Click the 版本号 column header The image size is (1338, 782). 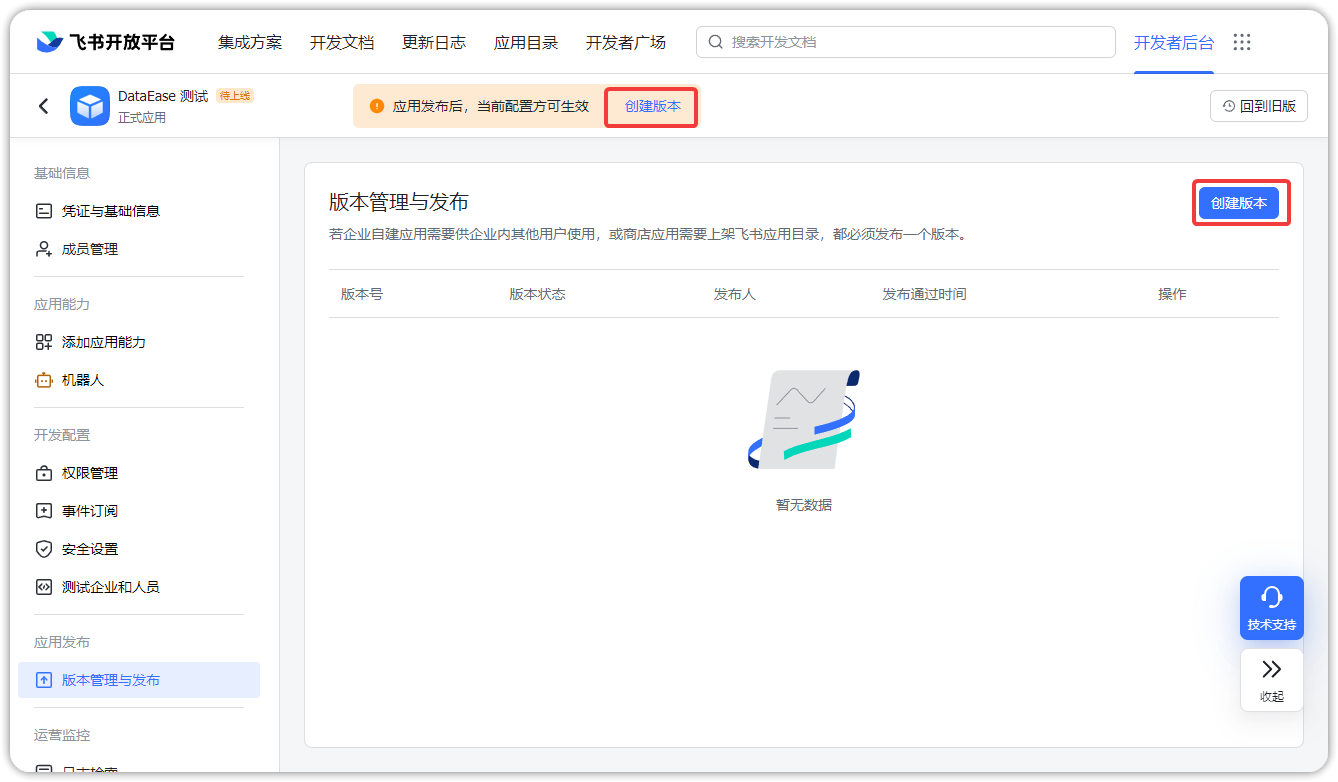(x=362, y=294)
